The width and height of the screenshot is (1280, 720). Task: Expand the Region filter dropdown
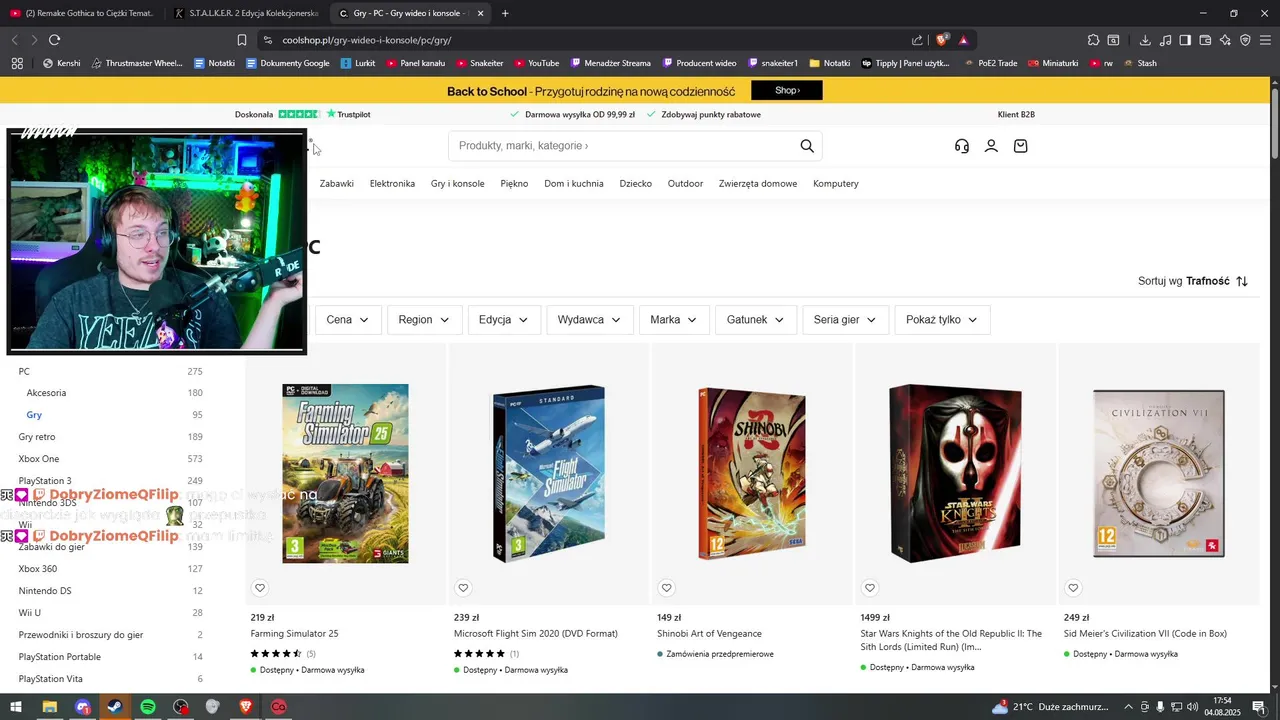tap(424, 320)
